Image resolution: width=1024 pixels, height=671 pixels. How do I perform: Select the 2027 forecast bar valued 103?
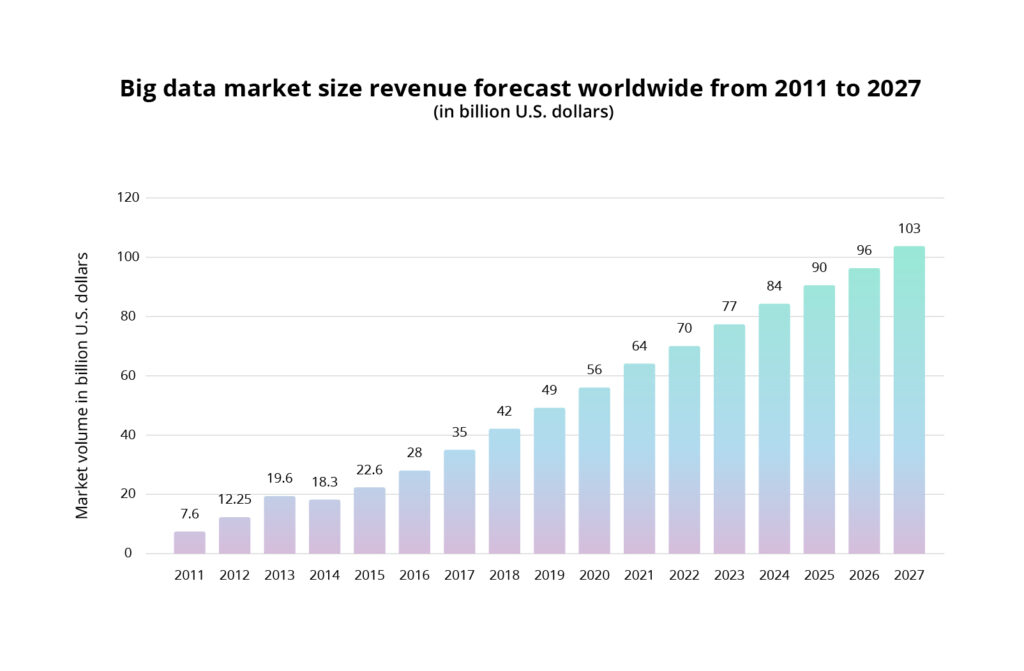pyautogui.click(x=910, y=400)
